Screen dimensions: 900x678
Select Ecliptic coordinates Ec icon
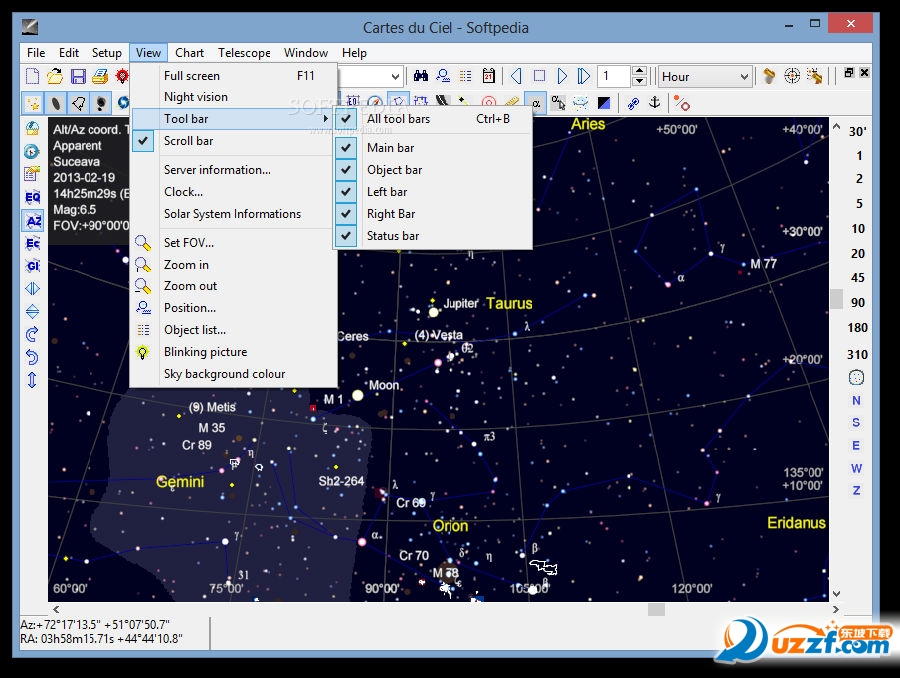33,243
